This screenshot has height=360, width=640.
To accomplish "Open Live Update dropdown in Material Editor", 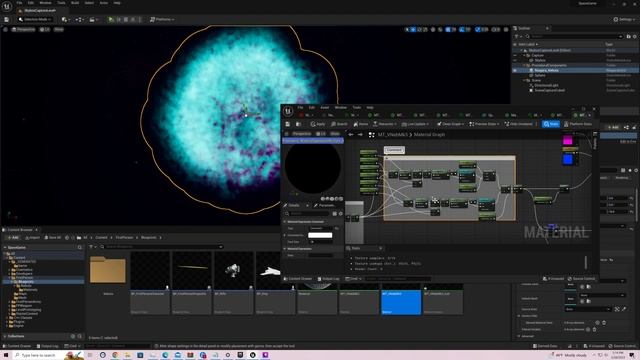I will tap(415, 124).
